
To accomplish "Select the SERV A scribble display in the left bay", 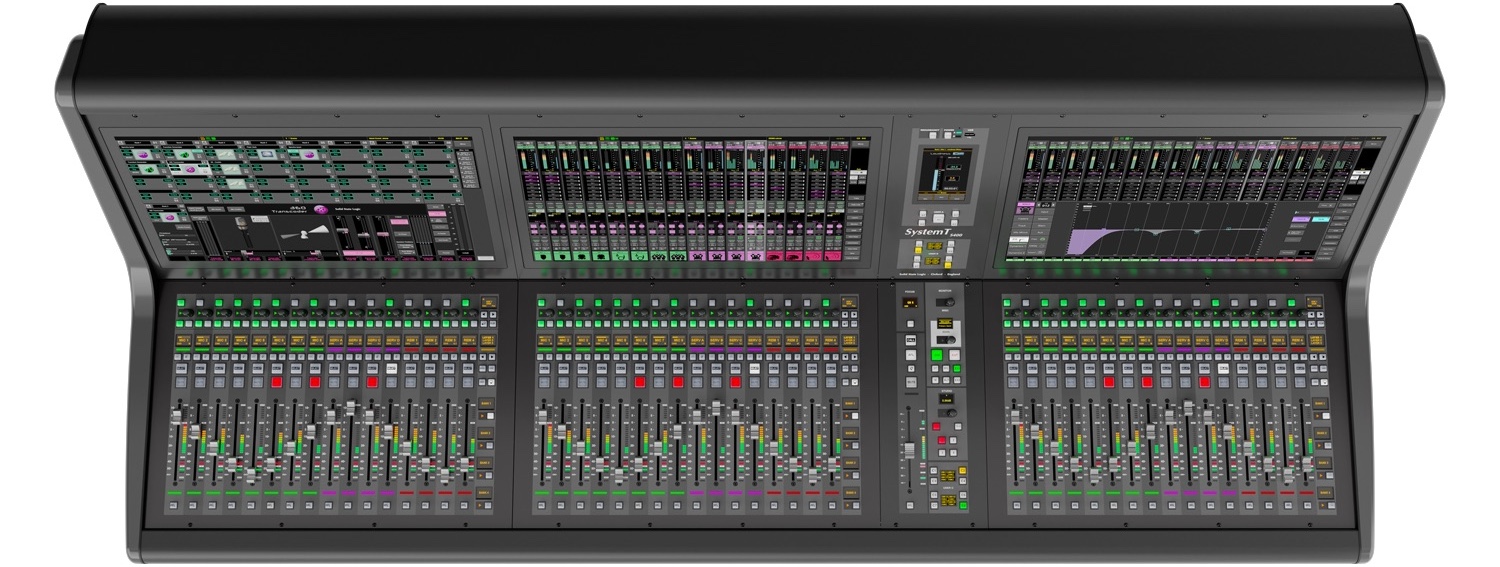I will [x=335, y=340].
